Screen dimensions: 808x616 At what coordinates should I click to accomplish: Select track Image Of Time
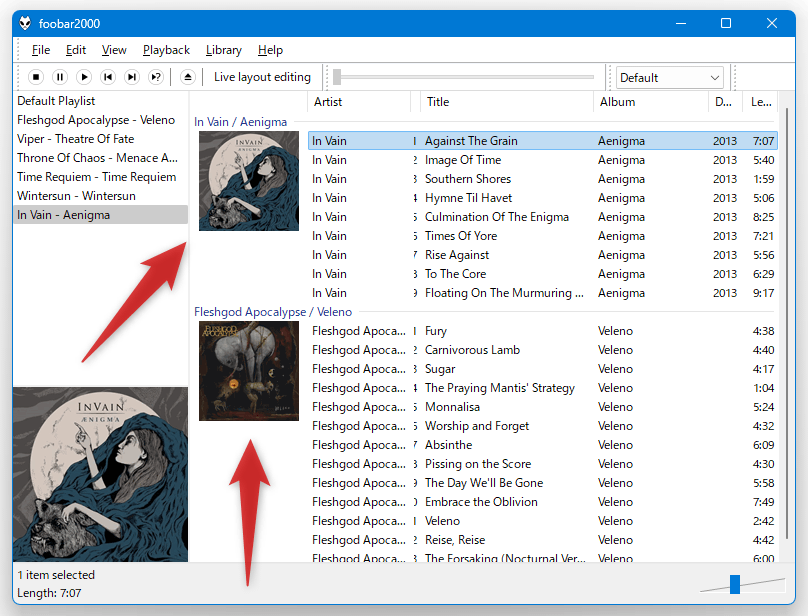click(x=543, y=160)
